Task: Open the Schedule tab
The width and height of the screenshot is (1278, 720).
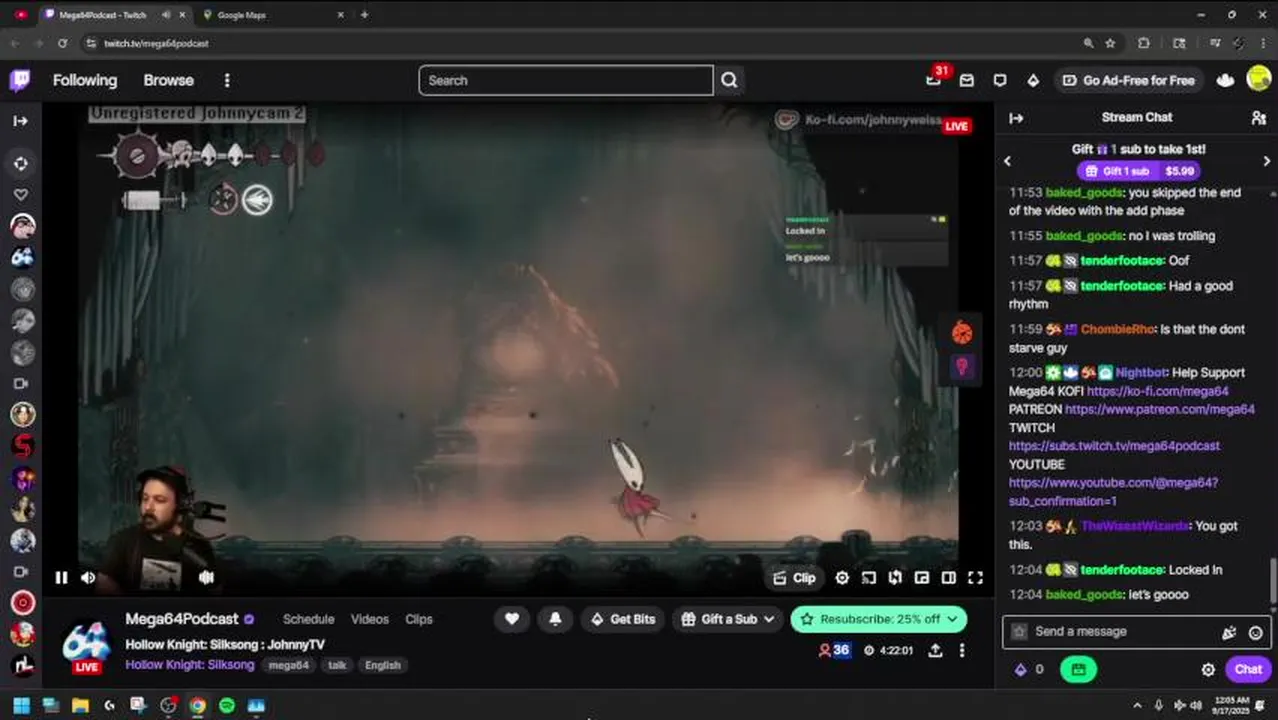Action: [308, 619]
